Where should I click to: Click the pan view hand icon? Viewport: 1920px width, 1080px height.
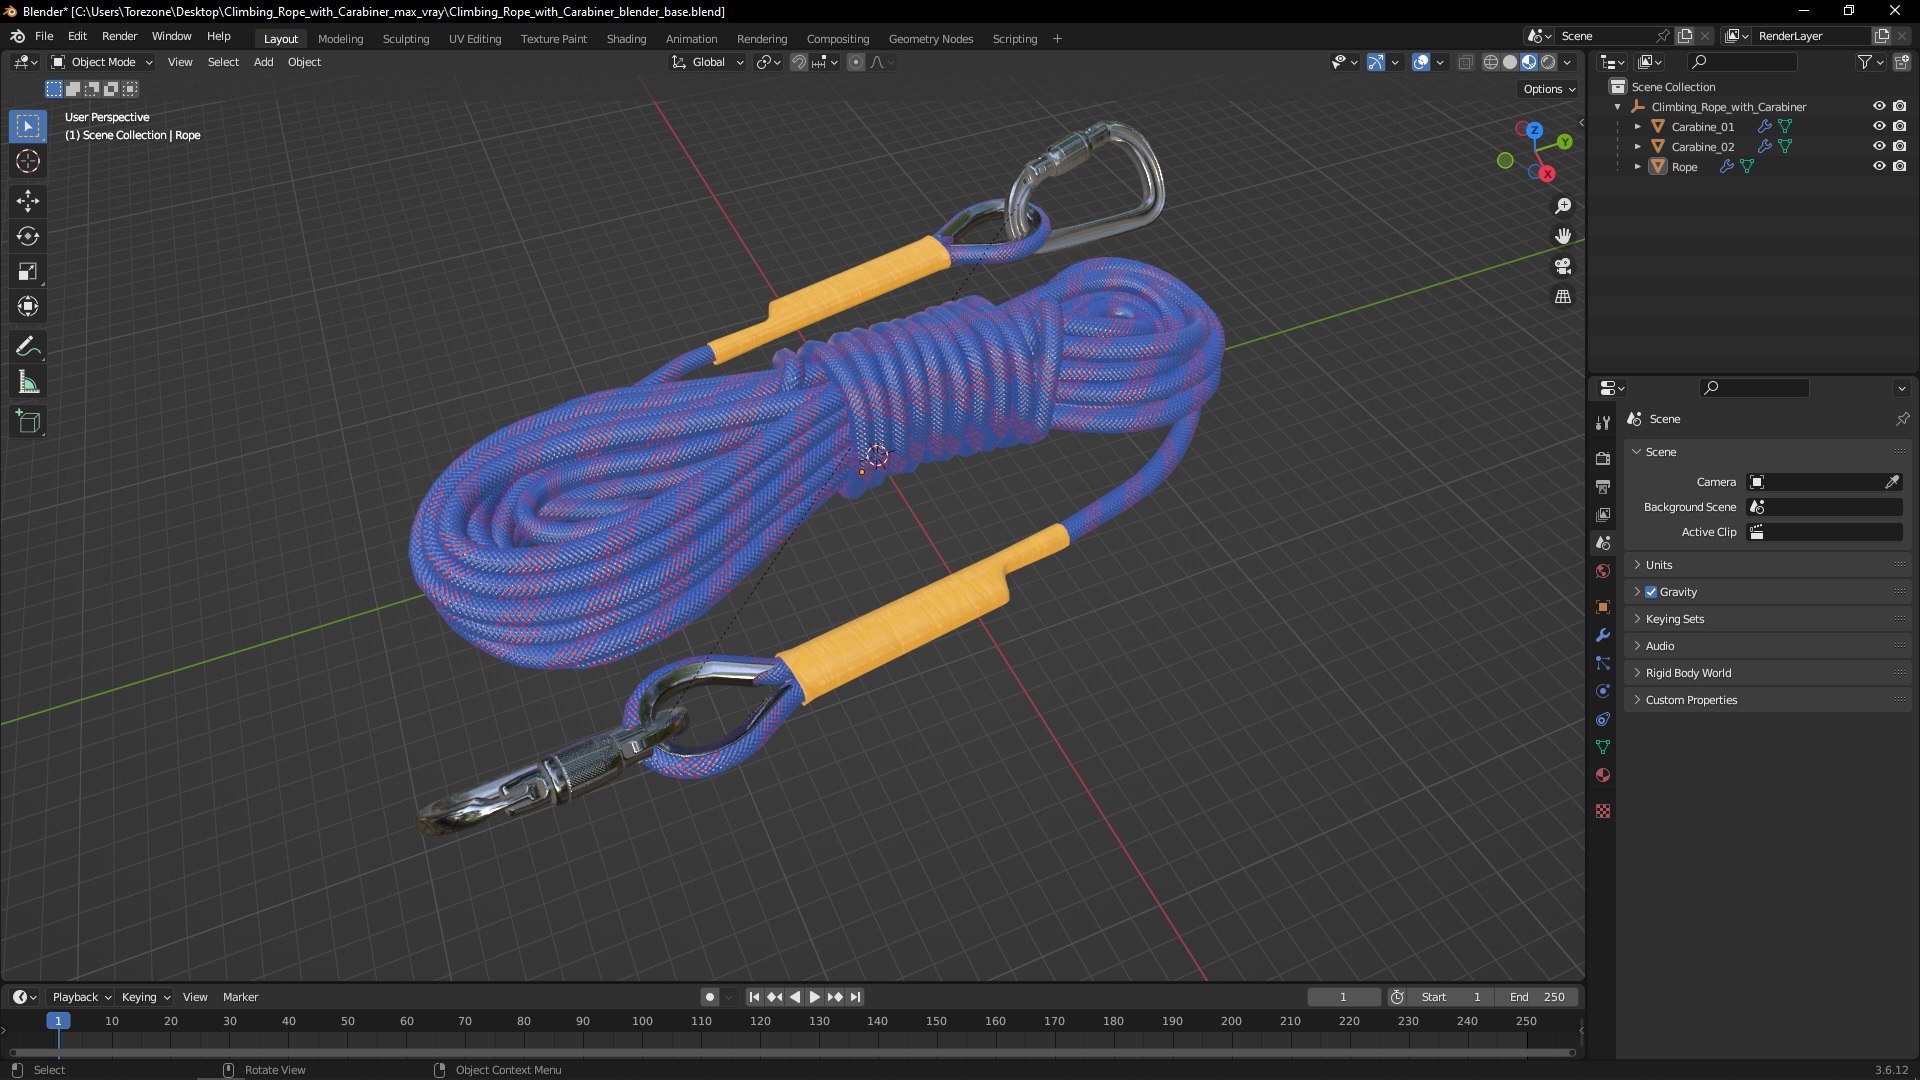[1563, 236]
